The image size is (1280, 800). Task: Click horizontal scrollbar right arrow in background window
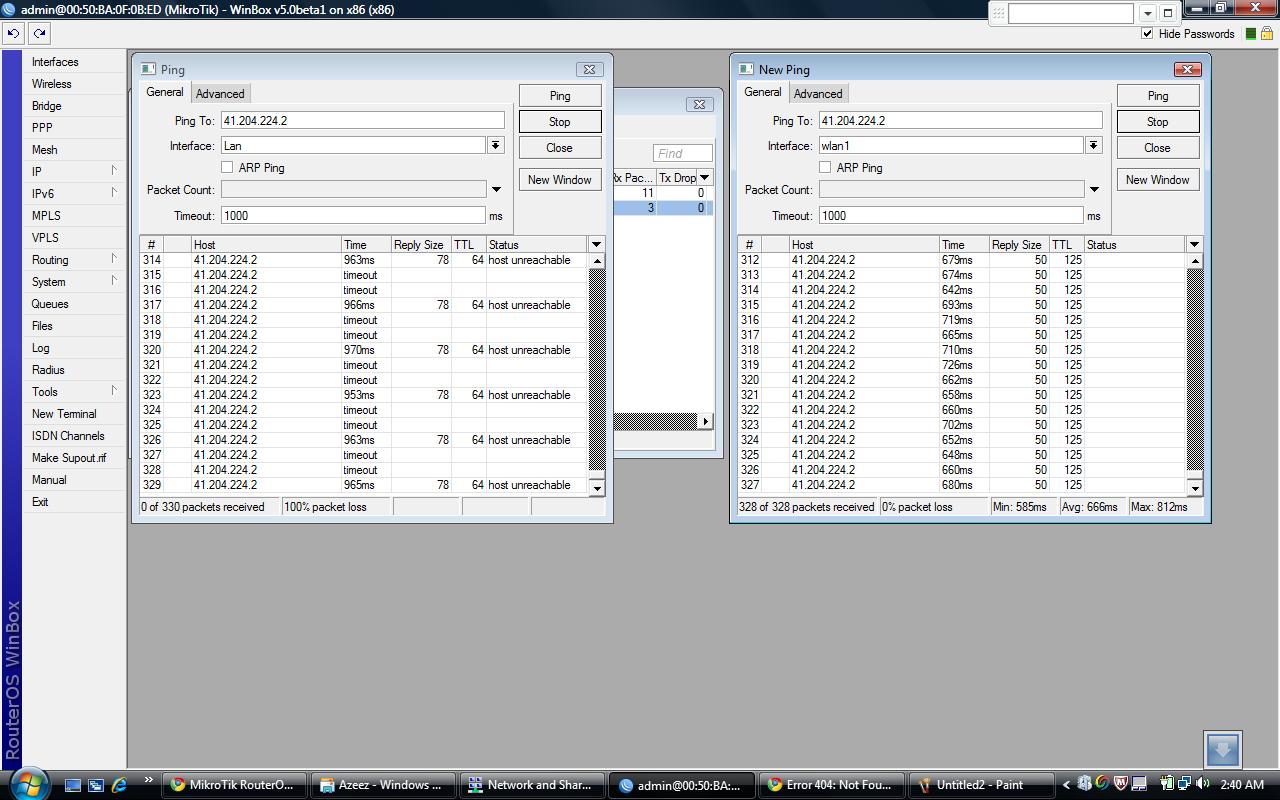pos(705,421)
